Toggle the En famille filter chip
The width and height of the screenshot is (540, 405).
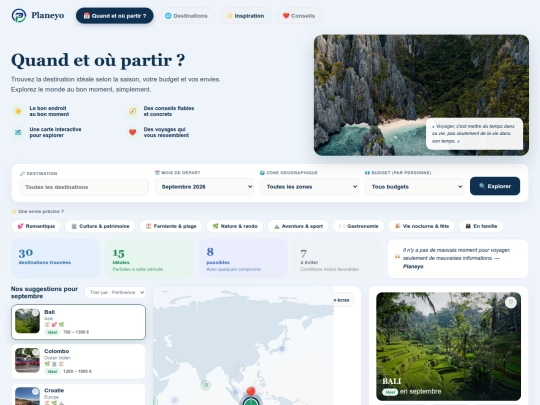[481, 226]
